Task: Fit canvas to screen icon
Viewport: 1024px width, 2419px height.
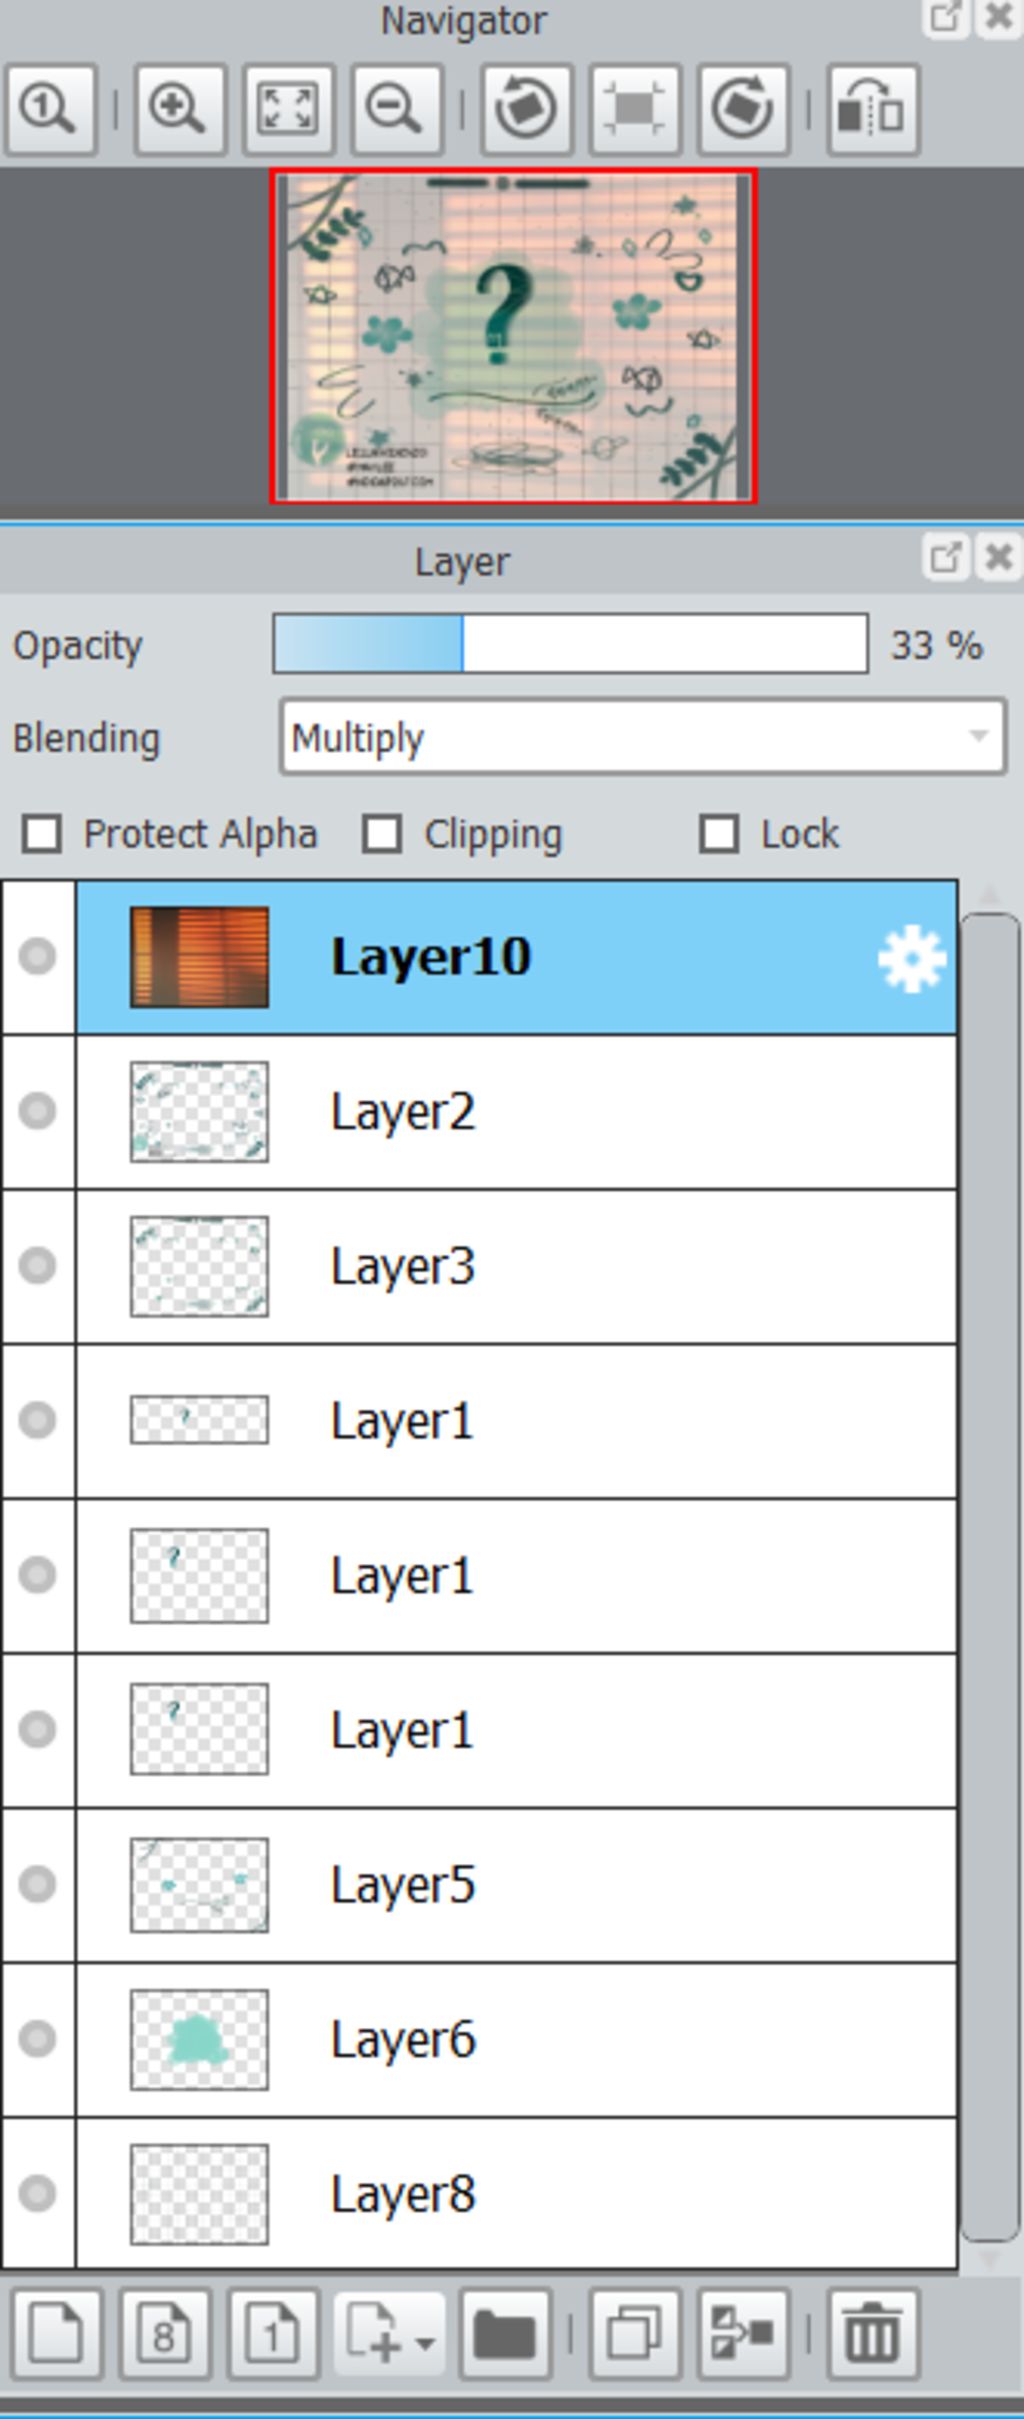Action: click(x=288, y=110)
